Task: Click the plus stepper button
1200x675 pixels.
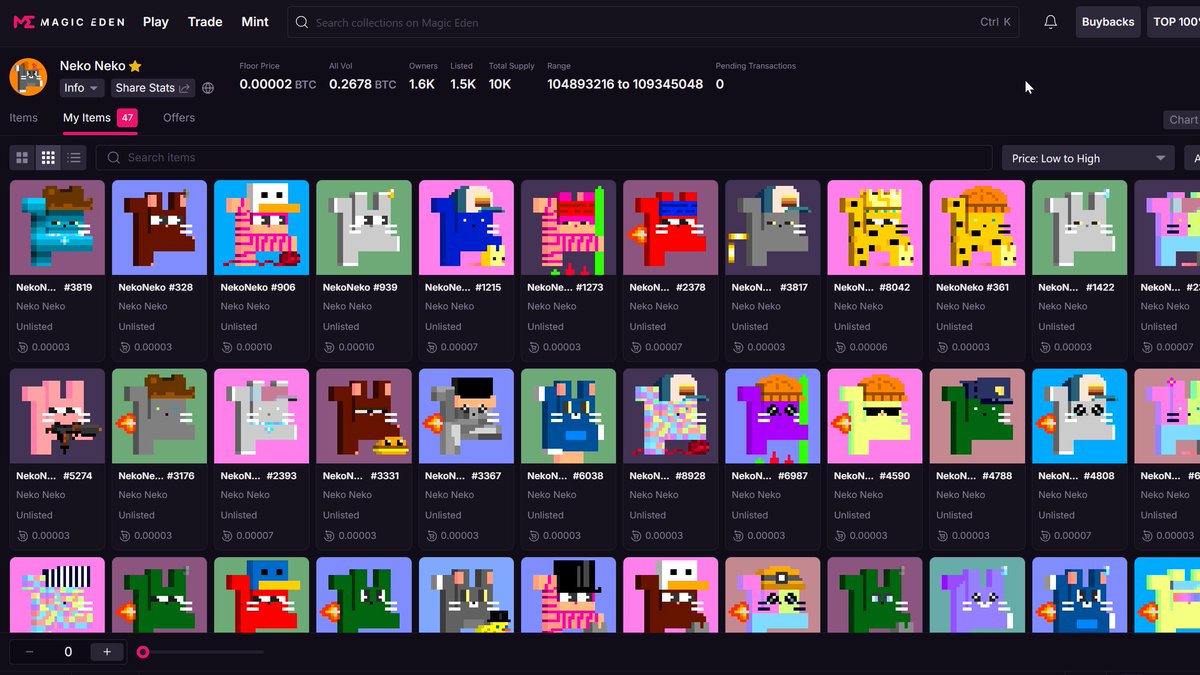Action: pos(107,652)
